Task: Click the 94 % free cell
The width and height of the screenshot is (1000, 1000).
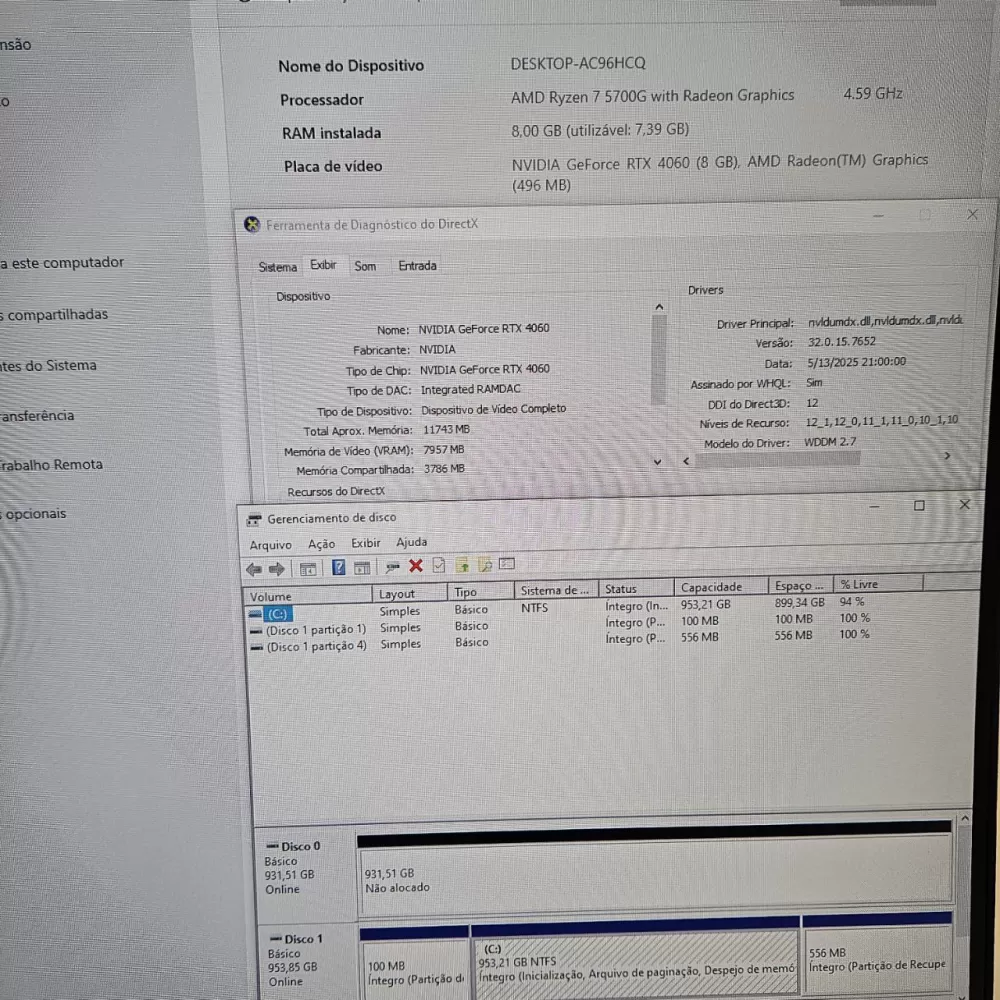Action: (851, 601)
